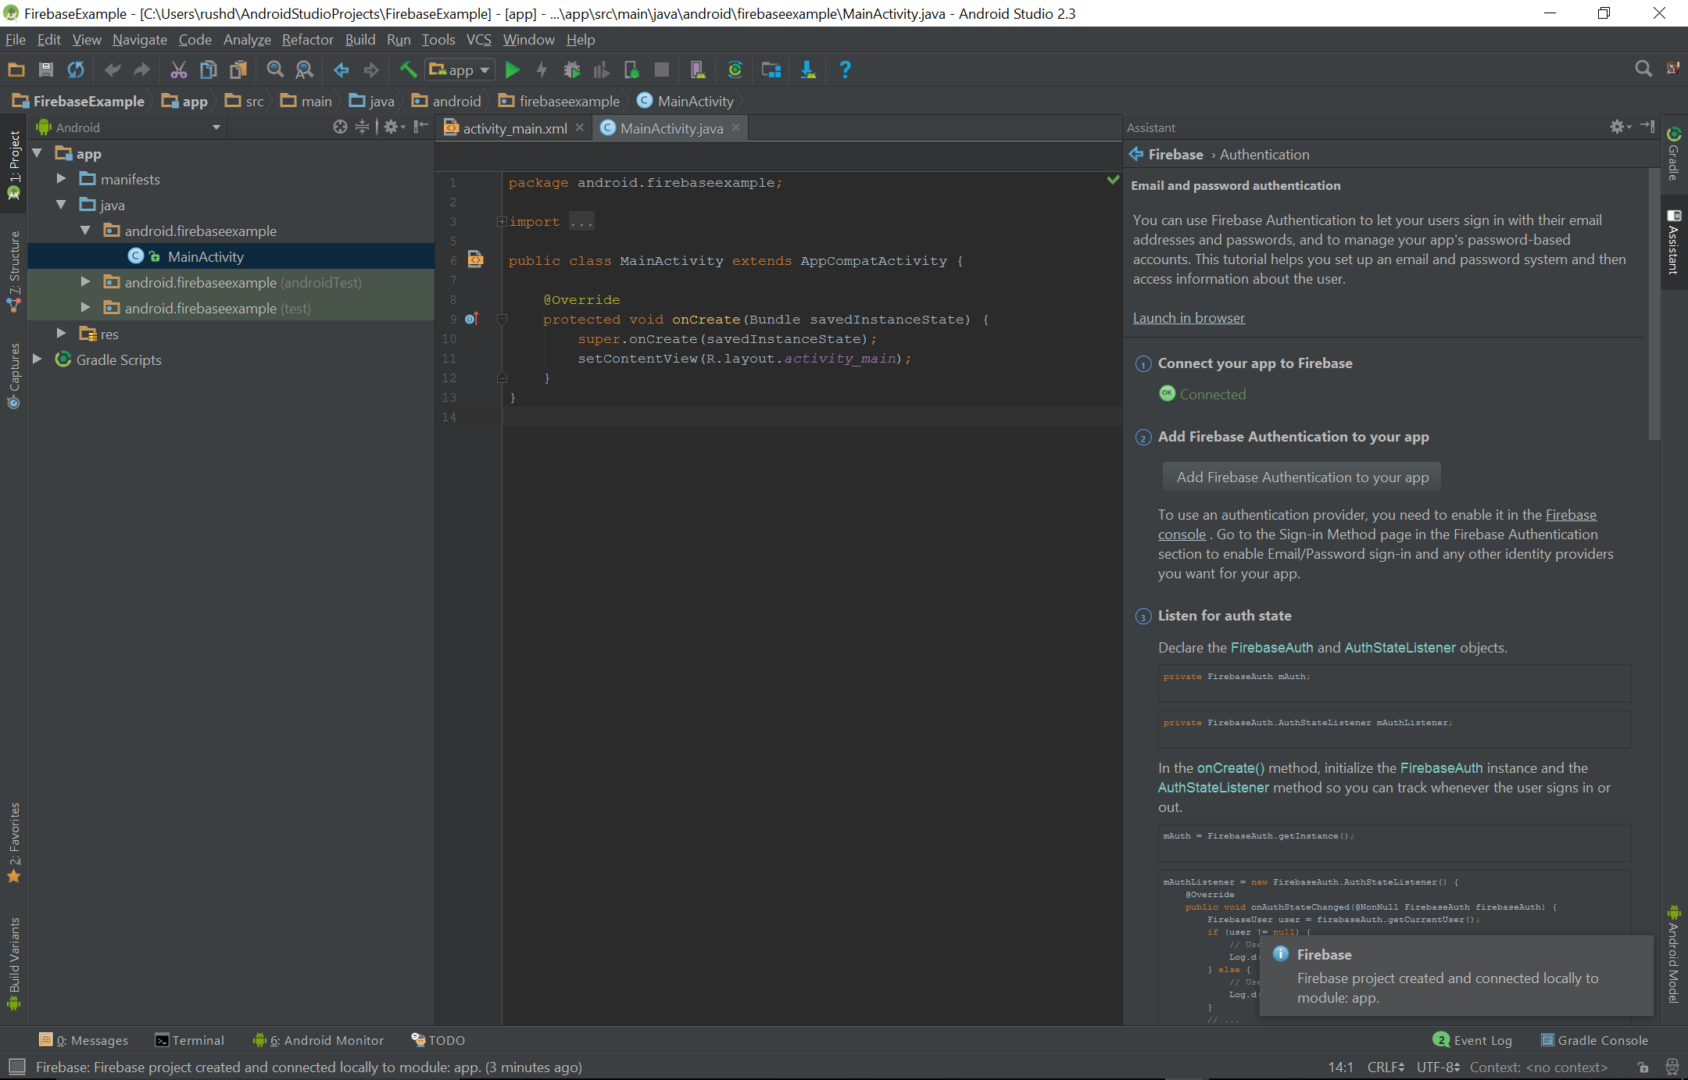Stop the running application with stop icon
Screen dimensions: 1688x1080
point(661,69)
